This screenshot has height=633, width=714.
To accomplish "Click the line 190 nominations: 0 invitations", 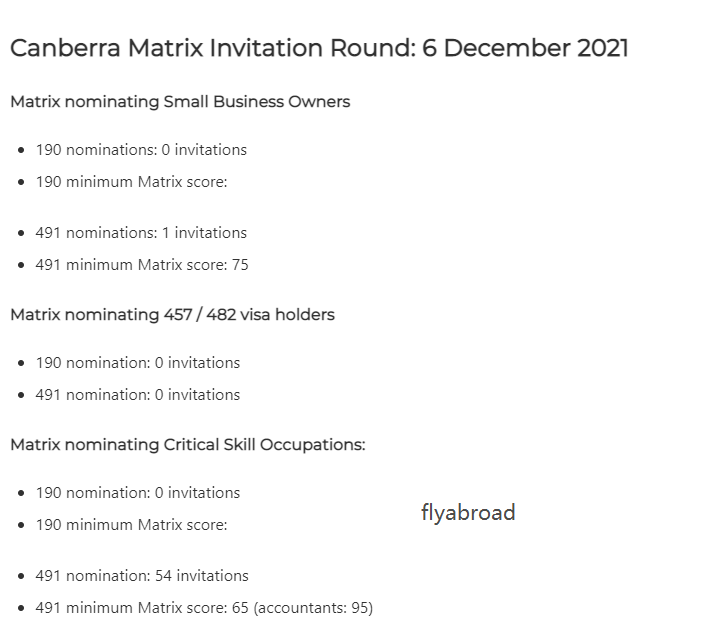I will tap(141, 150).
